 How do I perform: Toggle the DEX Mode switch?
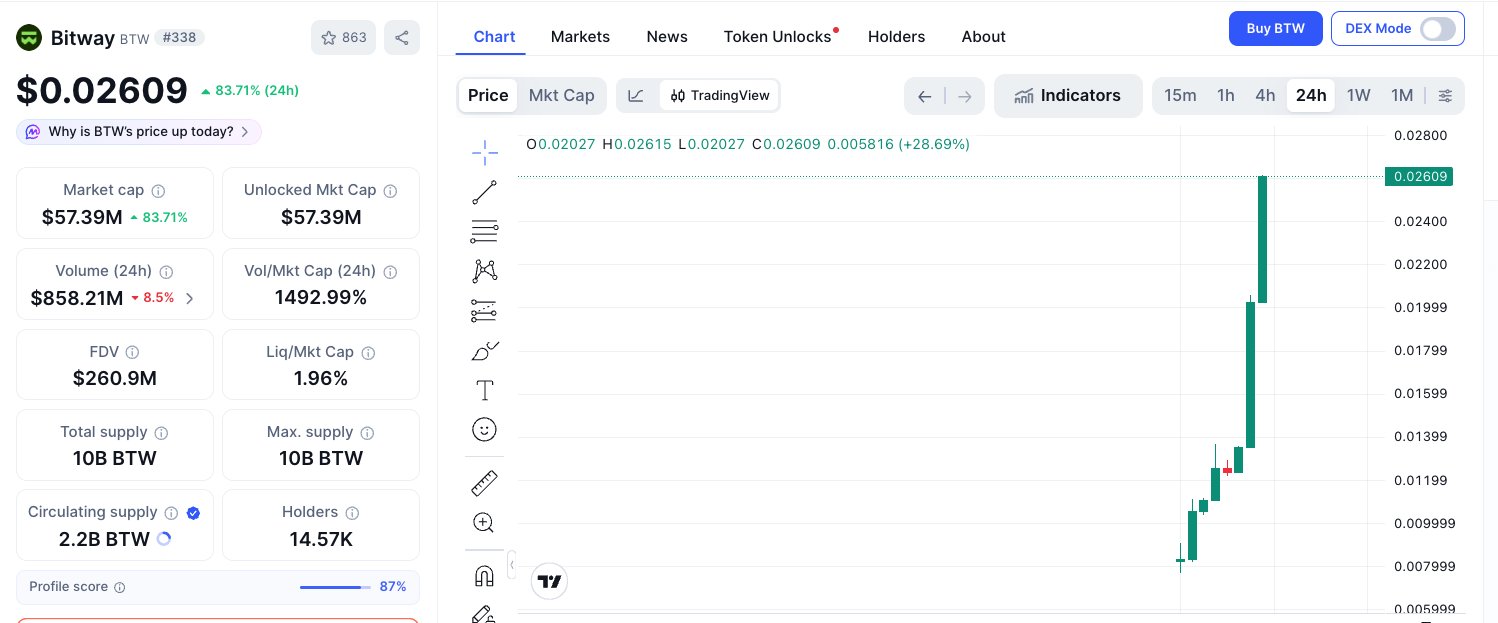1437,29
